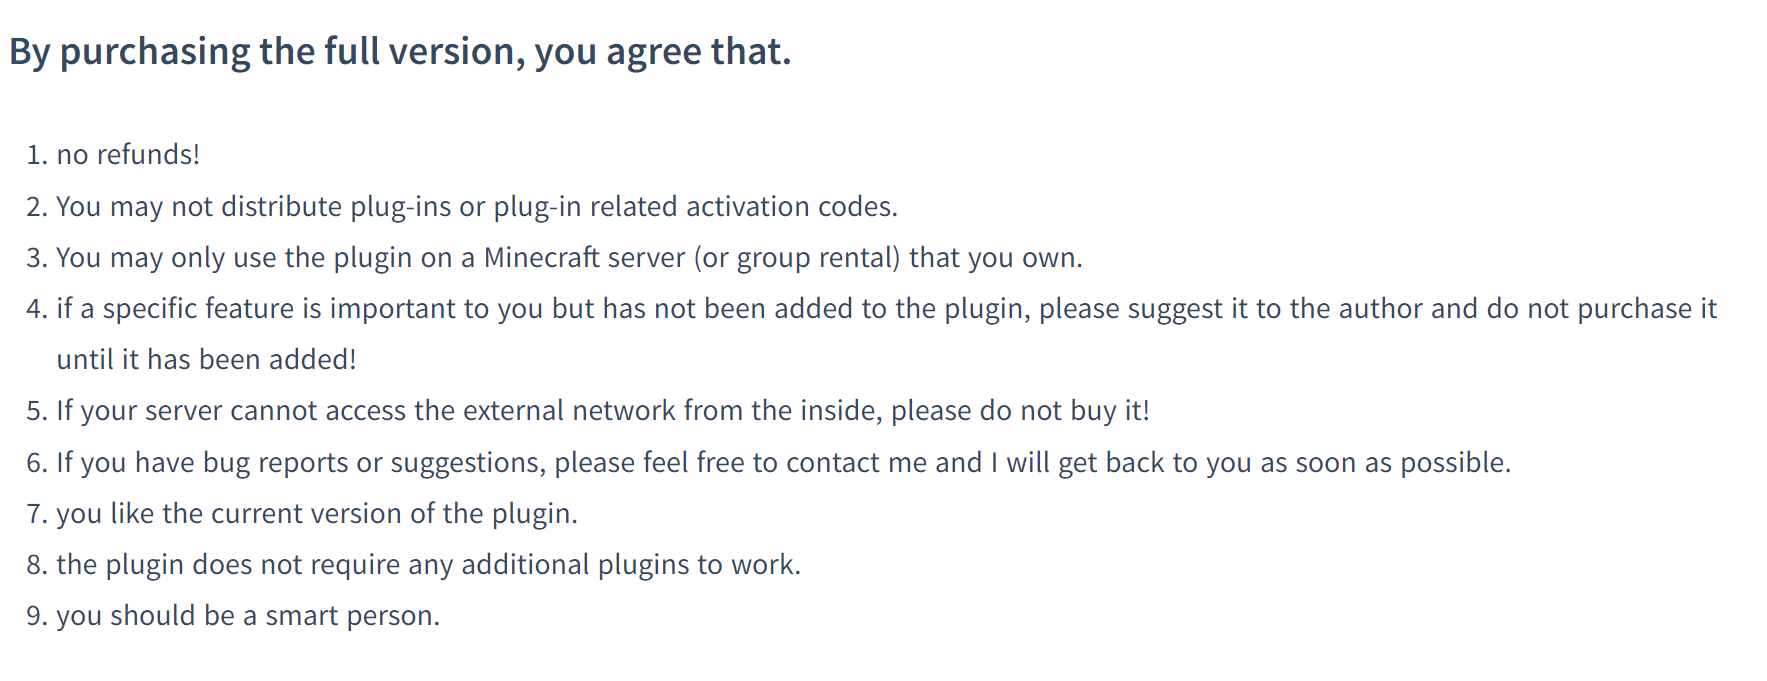The height and width of the screenshot is (681, 1767).
Task: Click the words 'please do not buy it!'
Action: click(1020, 411)
